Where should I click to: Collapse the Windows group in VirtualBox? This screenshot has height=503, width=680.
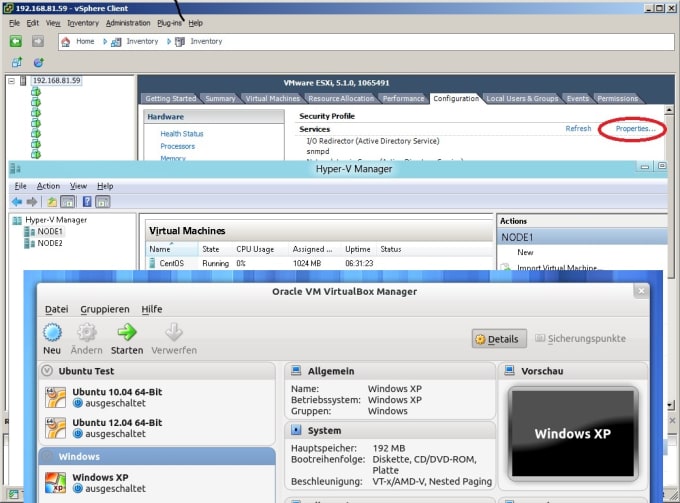point(47,456)
